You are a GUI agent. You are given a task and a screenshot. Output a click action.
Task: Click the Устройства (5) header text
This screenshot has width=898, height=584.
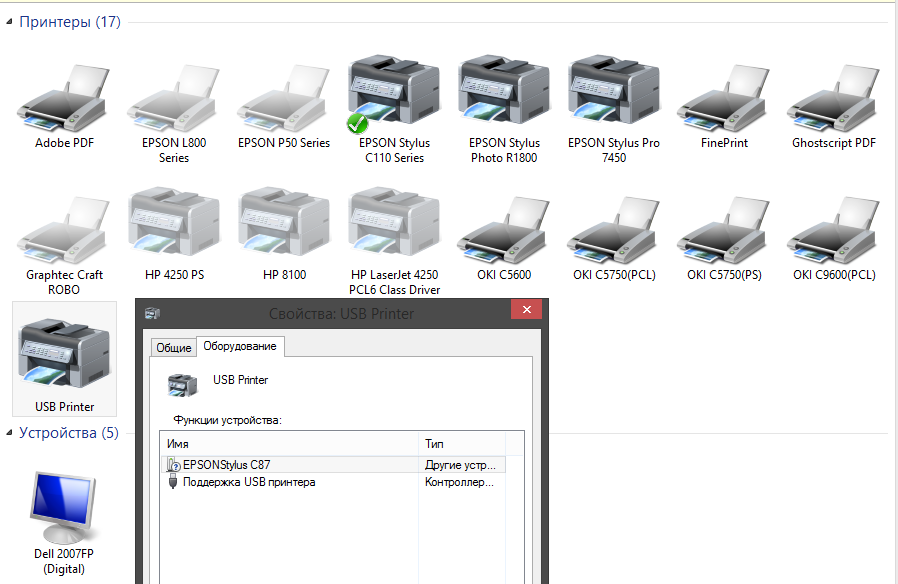tap(69, 433)
